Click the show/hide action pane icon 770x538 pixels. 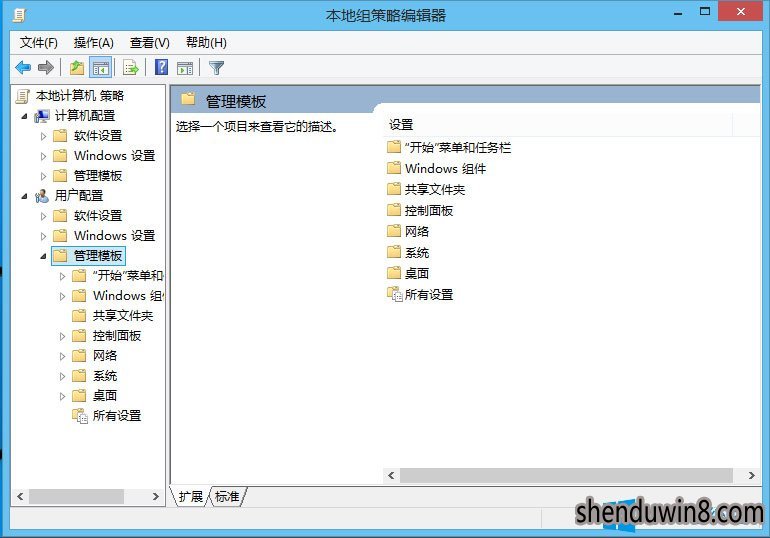[x=185, y=68]
